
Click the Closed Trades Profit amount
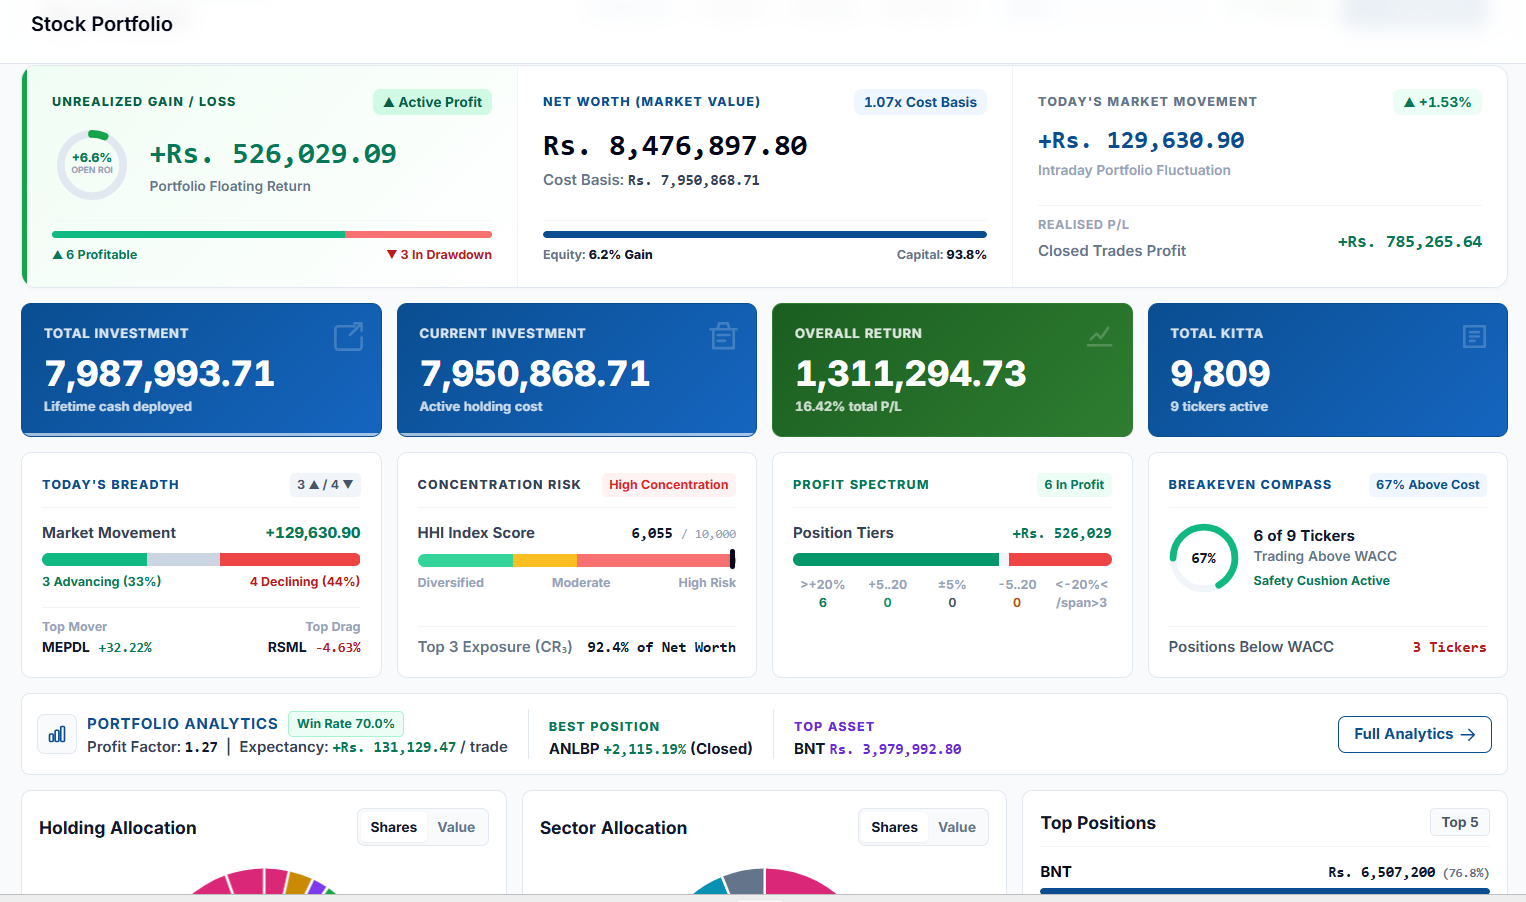coord(1410,242)
